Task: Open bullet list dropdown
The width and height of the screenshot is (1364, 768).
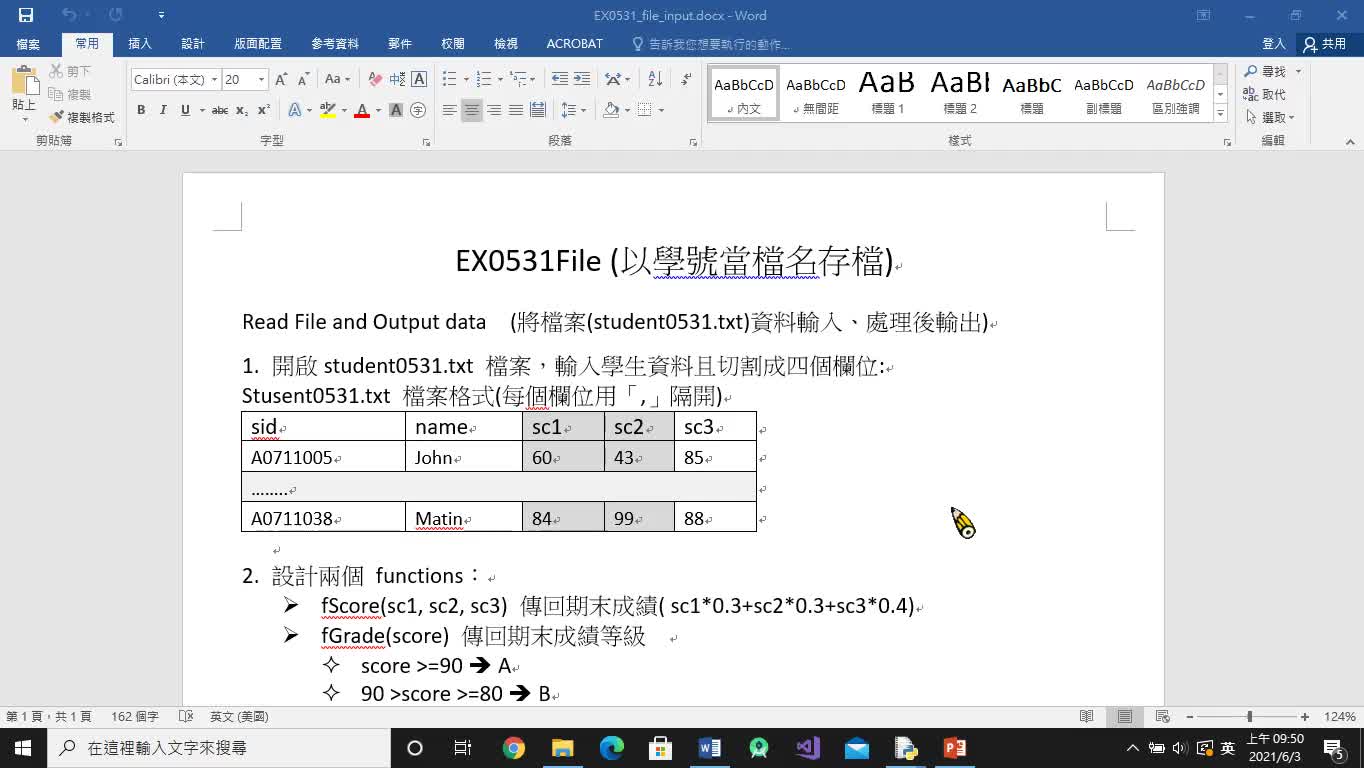Action: tap(465, 79)
